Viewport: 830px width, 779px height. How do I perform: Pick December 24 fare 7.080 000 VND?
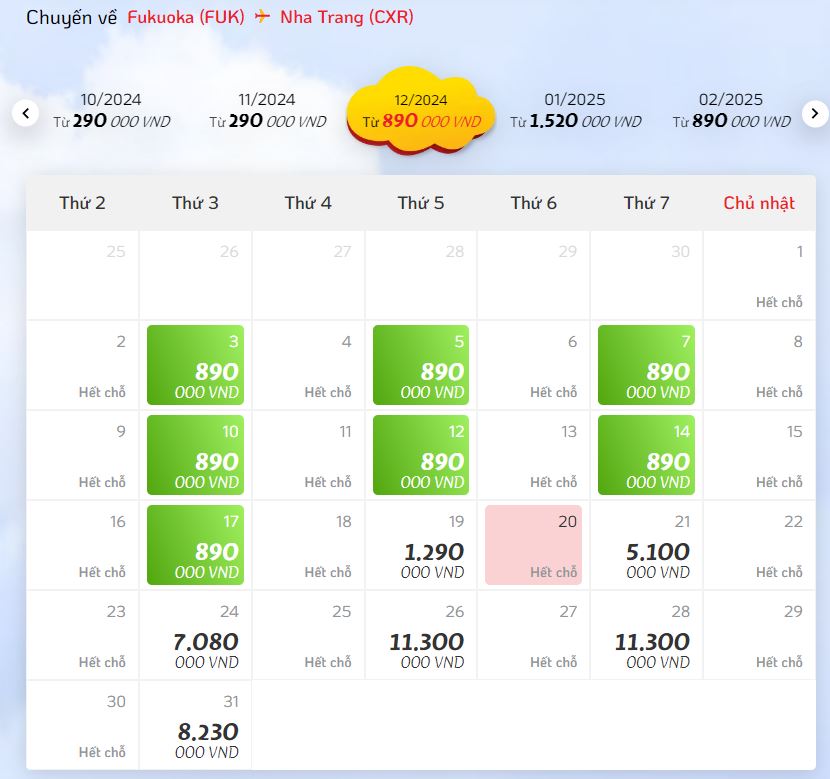[x=195, y=635]
